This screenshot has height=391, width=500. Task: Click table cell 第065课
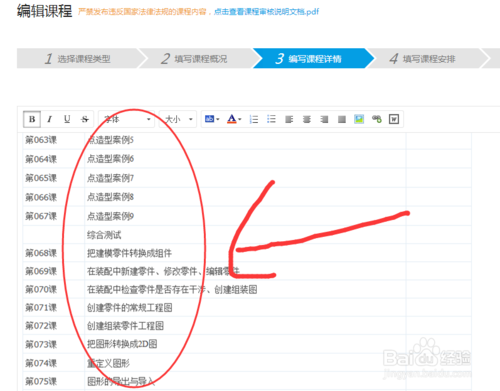click(41, 178)
